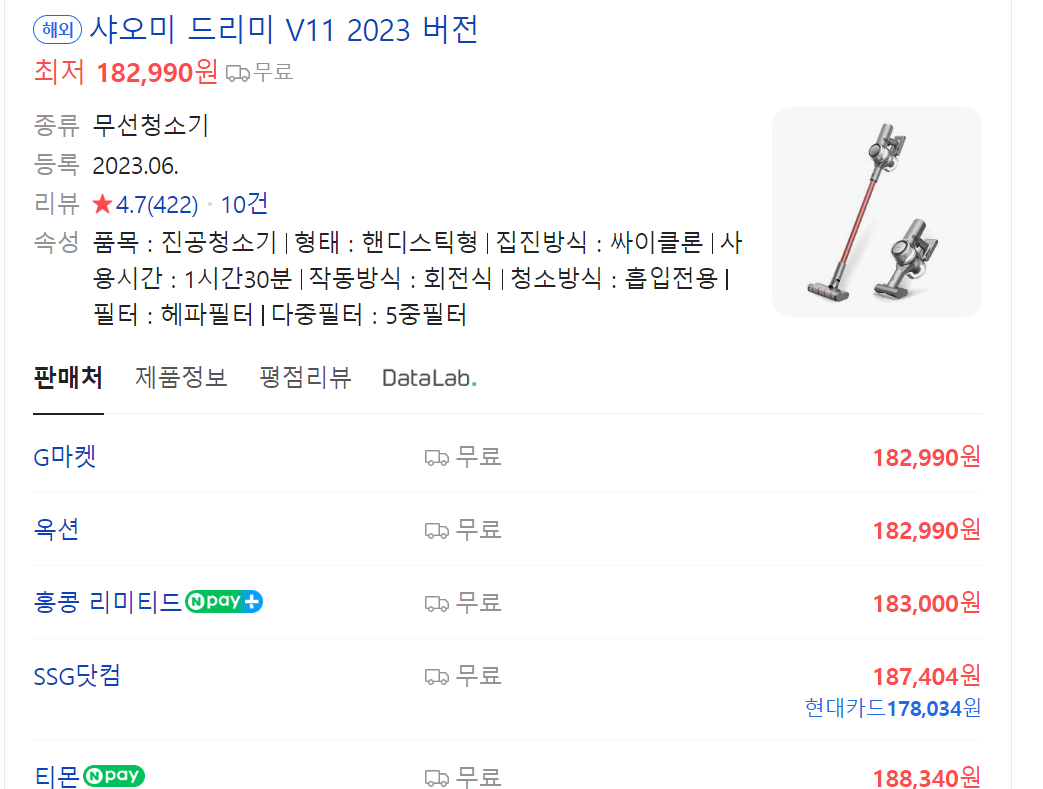The image size is (1043, 789).
Task: Click the 해외 badge icon
Action: tap(58, 30)
